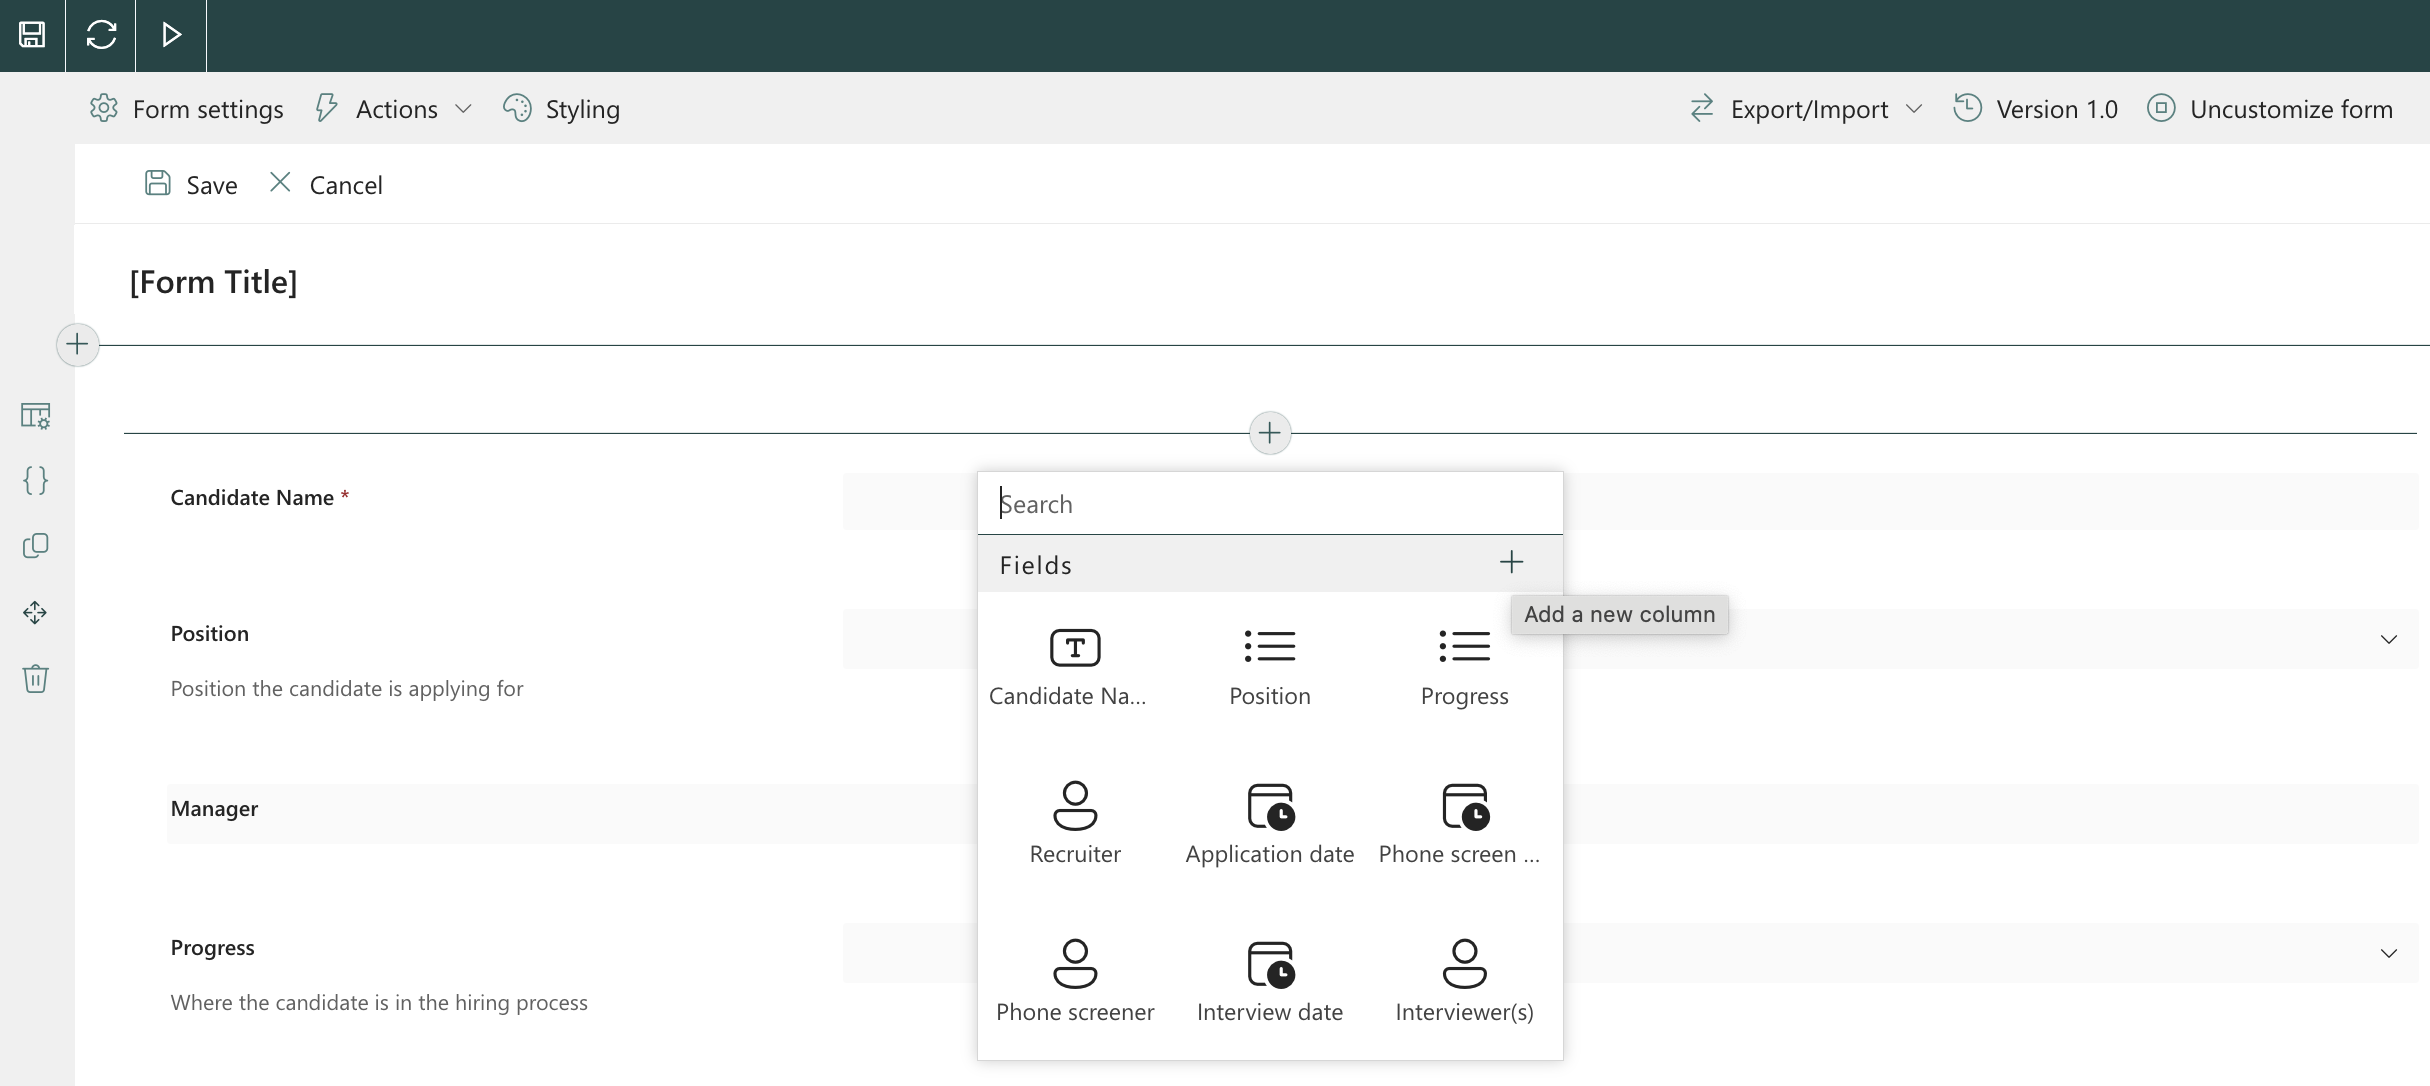Open the Styling options
The image size is (2430, 1086).
(x=561, y=109)
